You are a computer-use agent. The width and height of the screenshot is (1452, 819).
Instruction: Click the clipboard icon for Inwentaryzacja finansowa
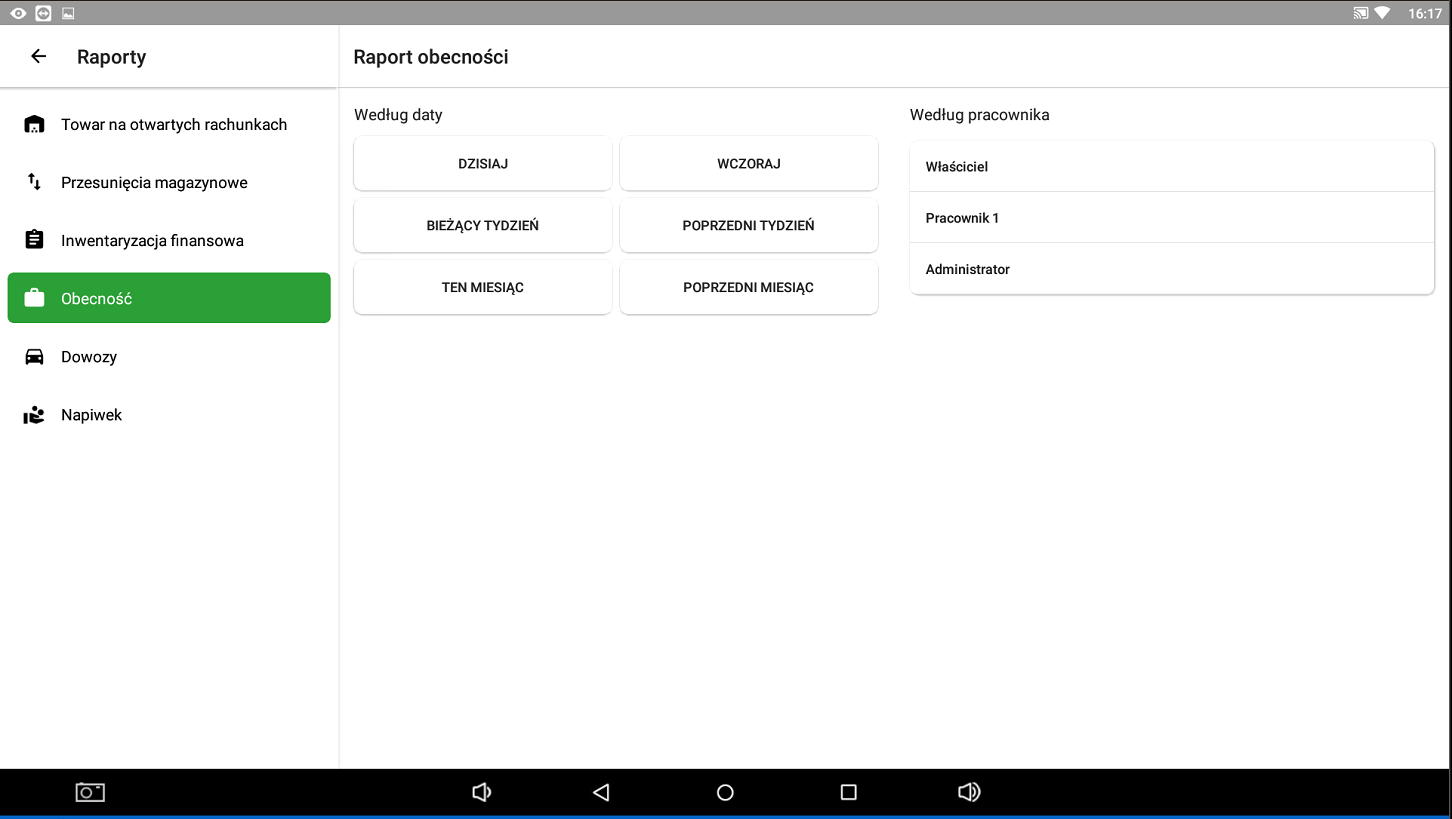tap(34, 240)
